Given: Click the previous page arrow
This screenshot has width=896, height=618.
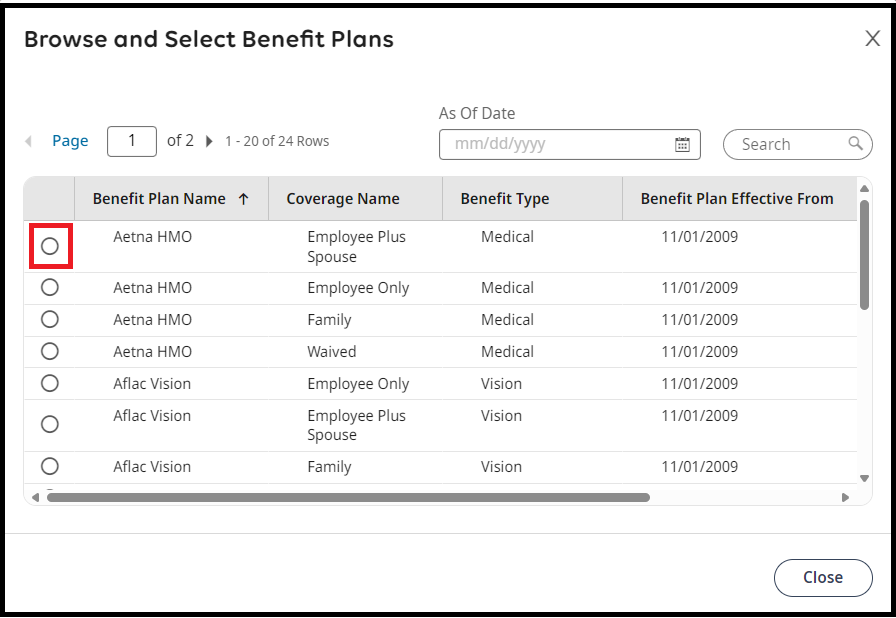Looking at the screenshot, I should pyautogui.click(x=29, y=141).
